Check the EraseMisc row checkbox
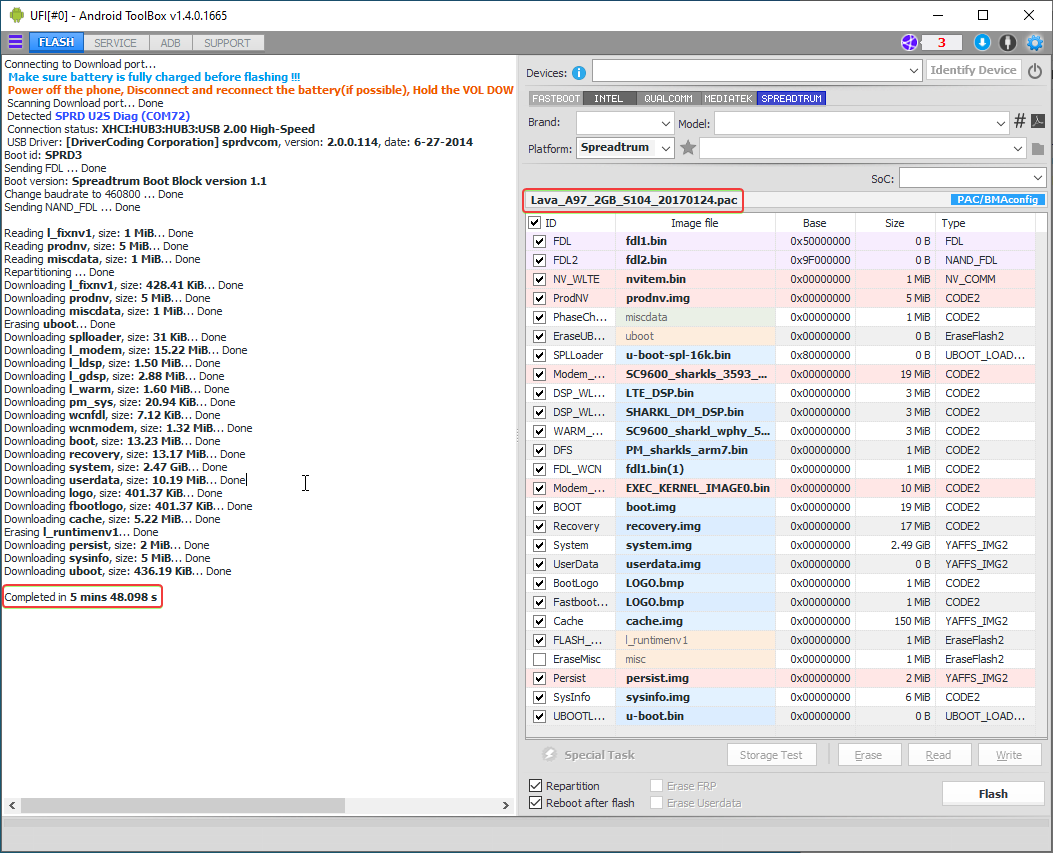This screenshot has width=1053, height=853. point(539,660)
